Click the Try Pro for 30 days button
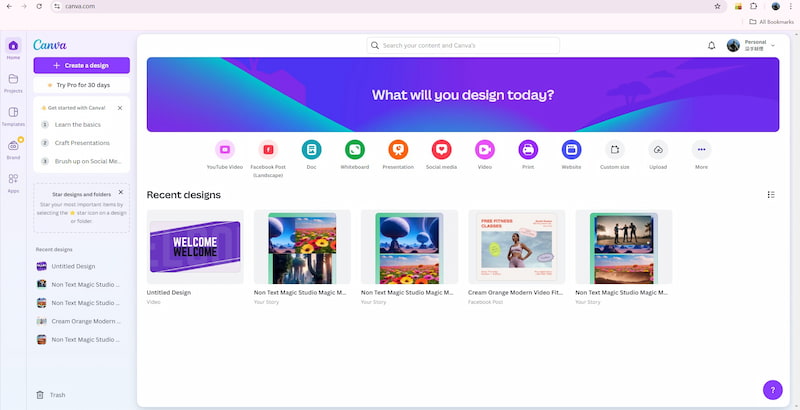The height and width of the screenshot is (410, 800). (81, 85)
